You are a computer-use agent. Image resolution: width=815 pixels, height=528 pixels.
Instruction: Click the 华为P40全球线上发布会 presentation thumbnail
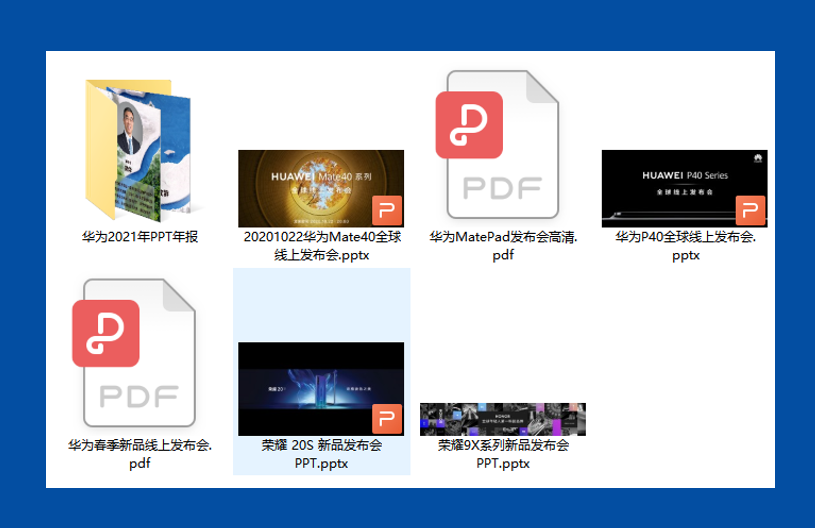pyautogui.click(x=685, y=189)
